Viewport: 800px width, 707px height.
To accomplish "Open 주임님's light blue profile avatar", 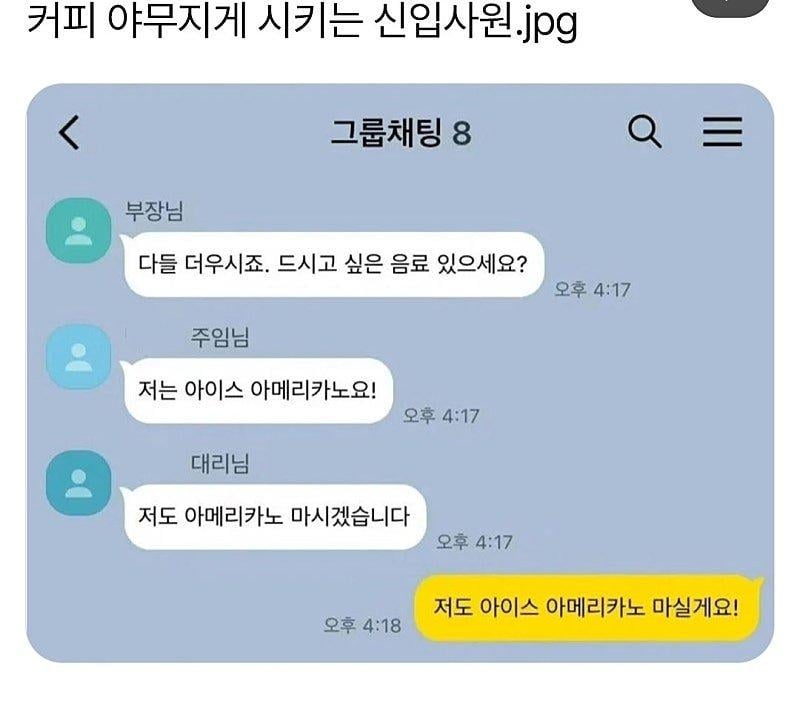I will 79,357.
